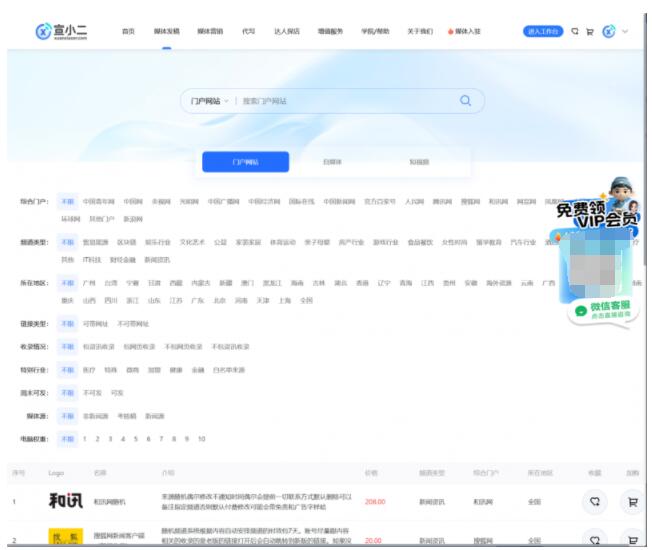Open the messages icon in top bar

tap(575, 31)
